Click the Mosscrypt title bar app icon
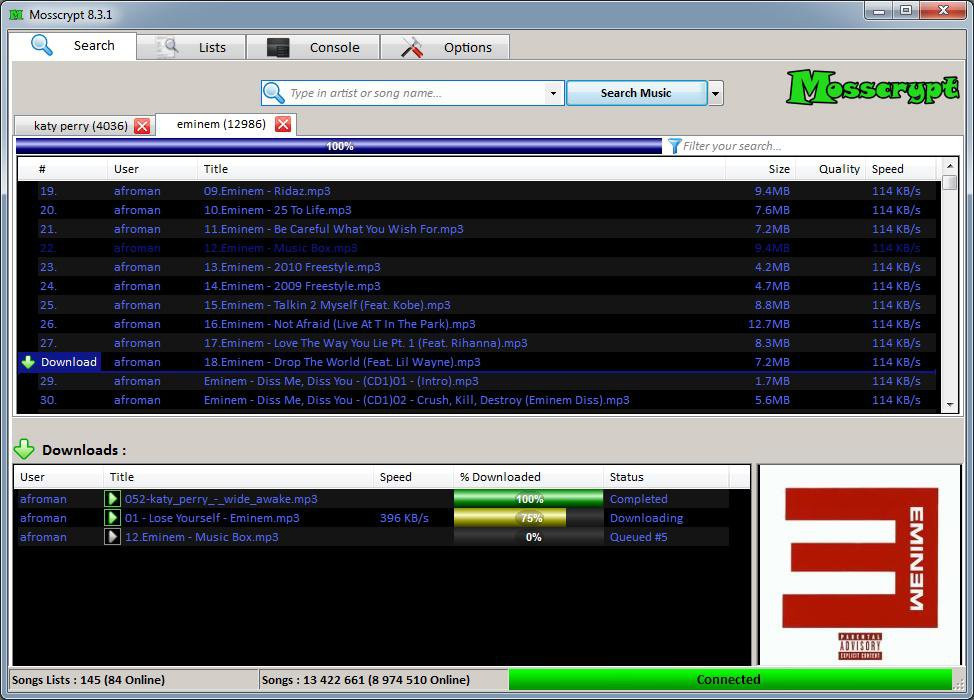Viewport: 974px width, 700px height. [x=16, y=14]
